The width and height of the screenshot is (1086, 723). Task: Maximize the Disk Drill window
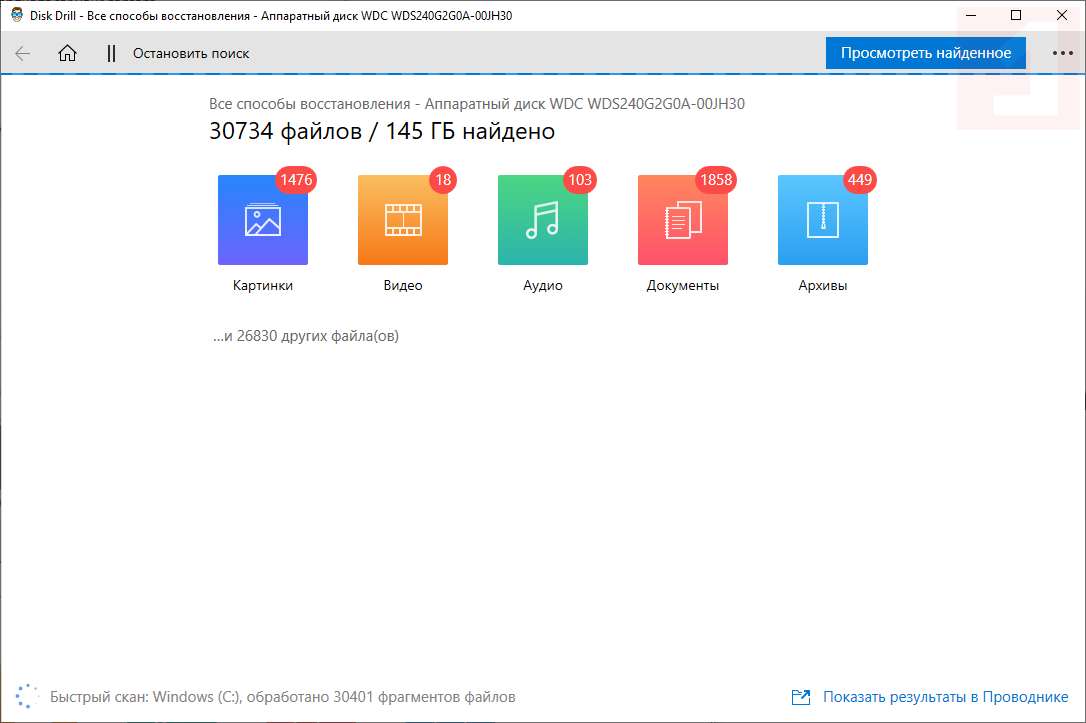coord(1016,15)
